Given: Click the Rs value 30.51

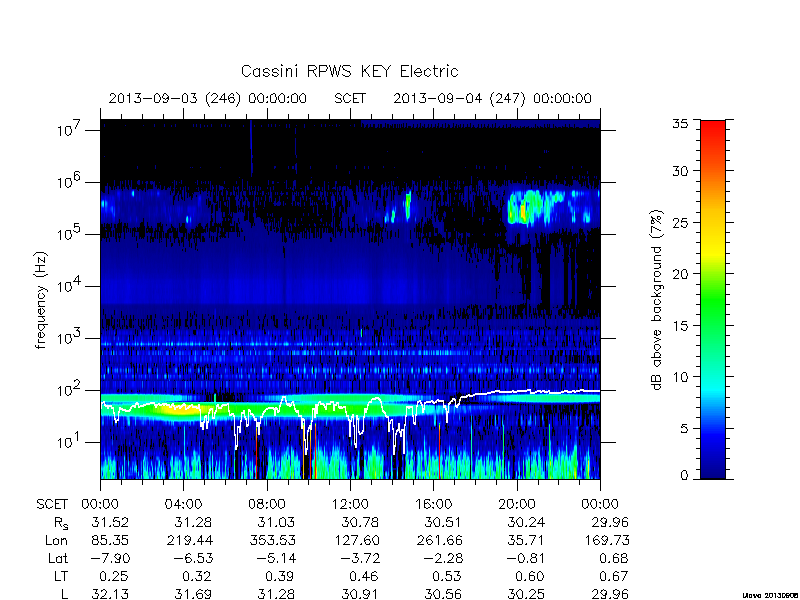Looking at the screenshot, I should click(442, 522).
